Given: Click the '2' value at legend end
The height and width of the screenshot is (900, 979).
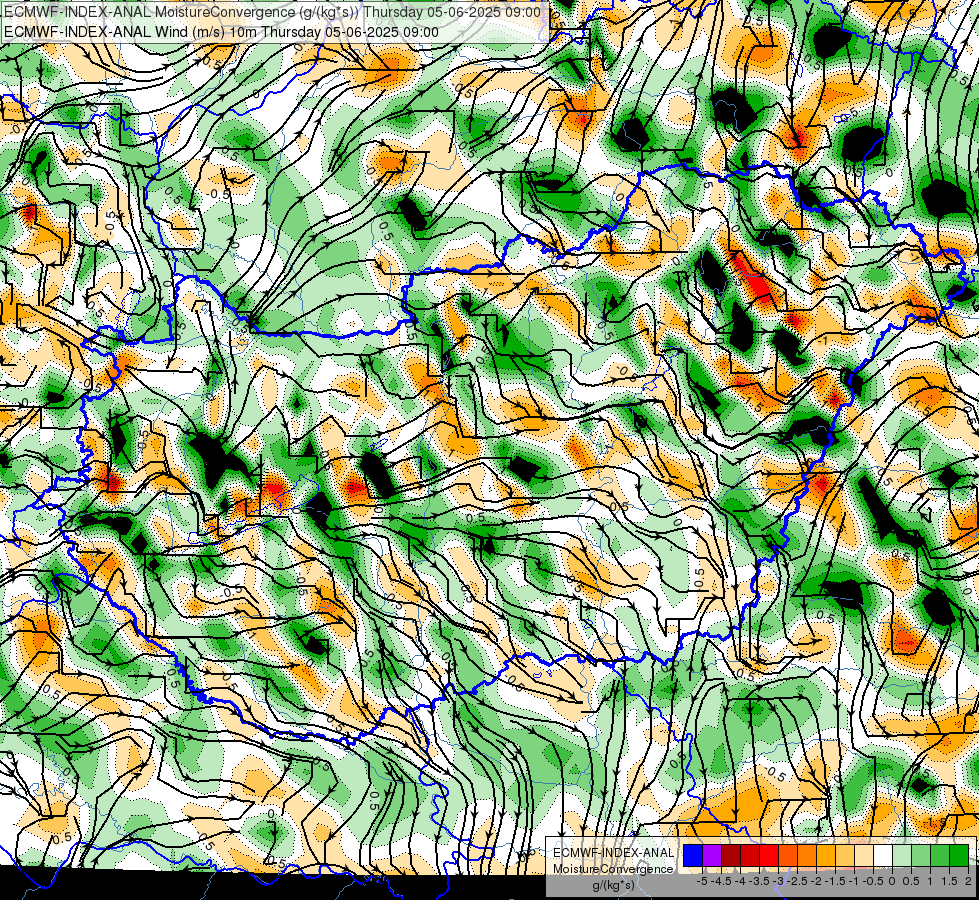Looking at the screenshot, I should [x=968, y=881].
